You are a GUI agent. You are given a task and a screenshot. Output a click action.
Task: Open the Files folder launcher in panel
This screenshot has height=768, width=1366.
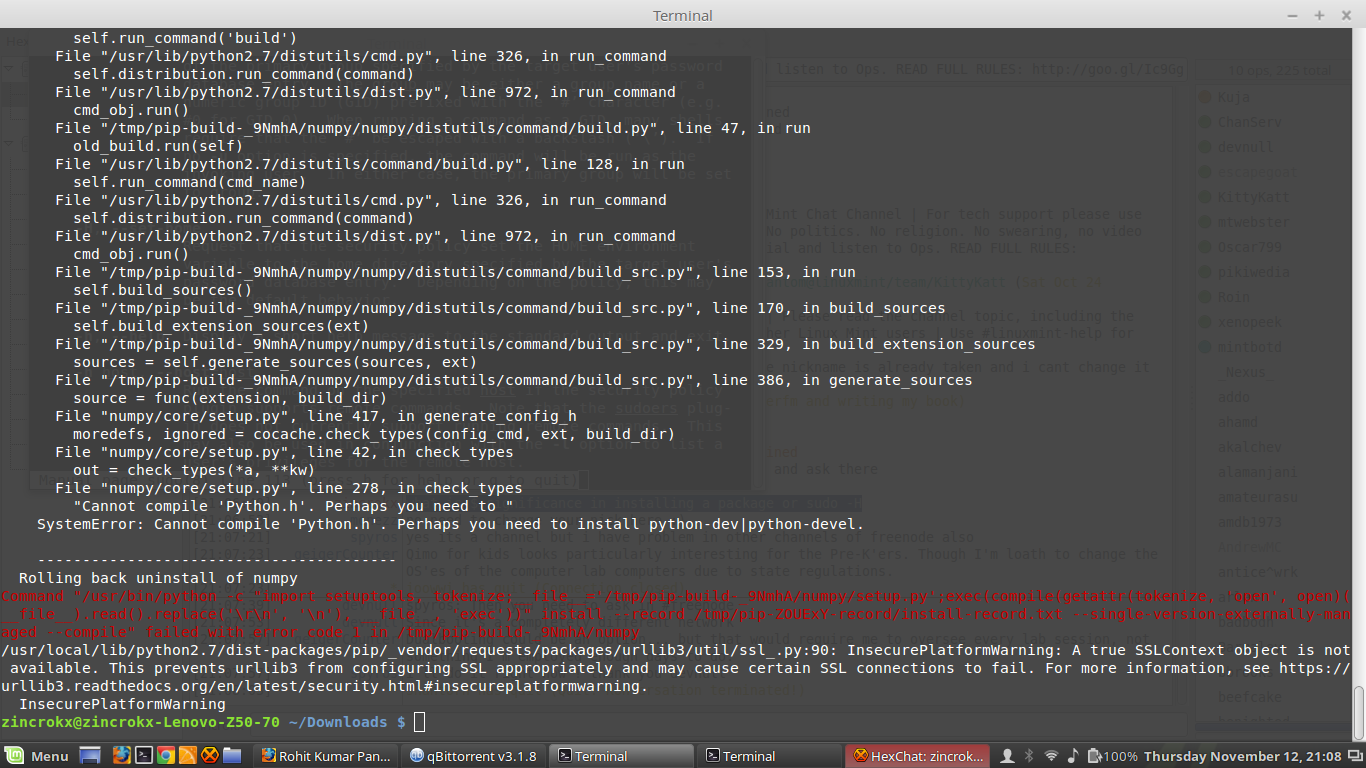pos(232,756)
